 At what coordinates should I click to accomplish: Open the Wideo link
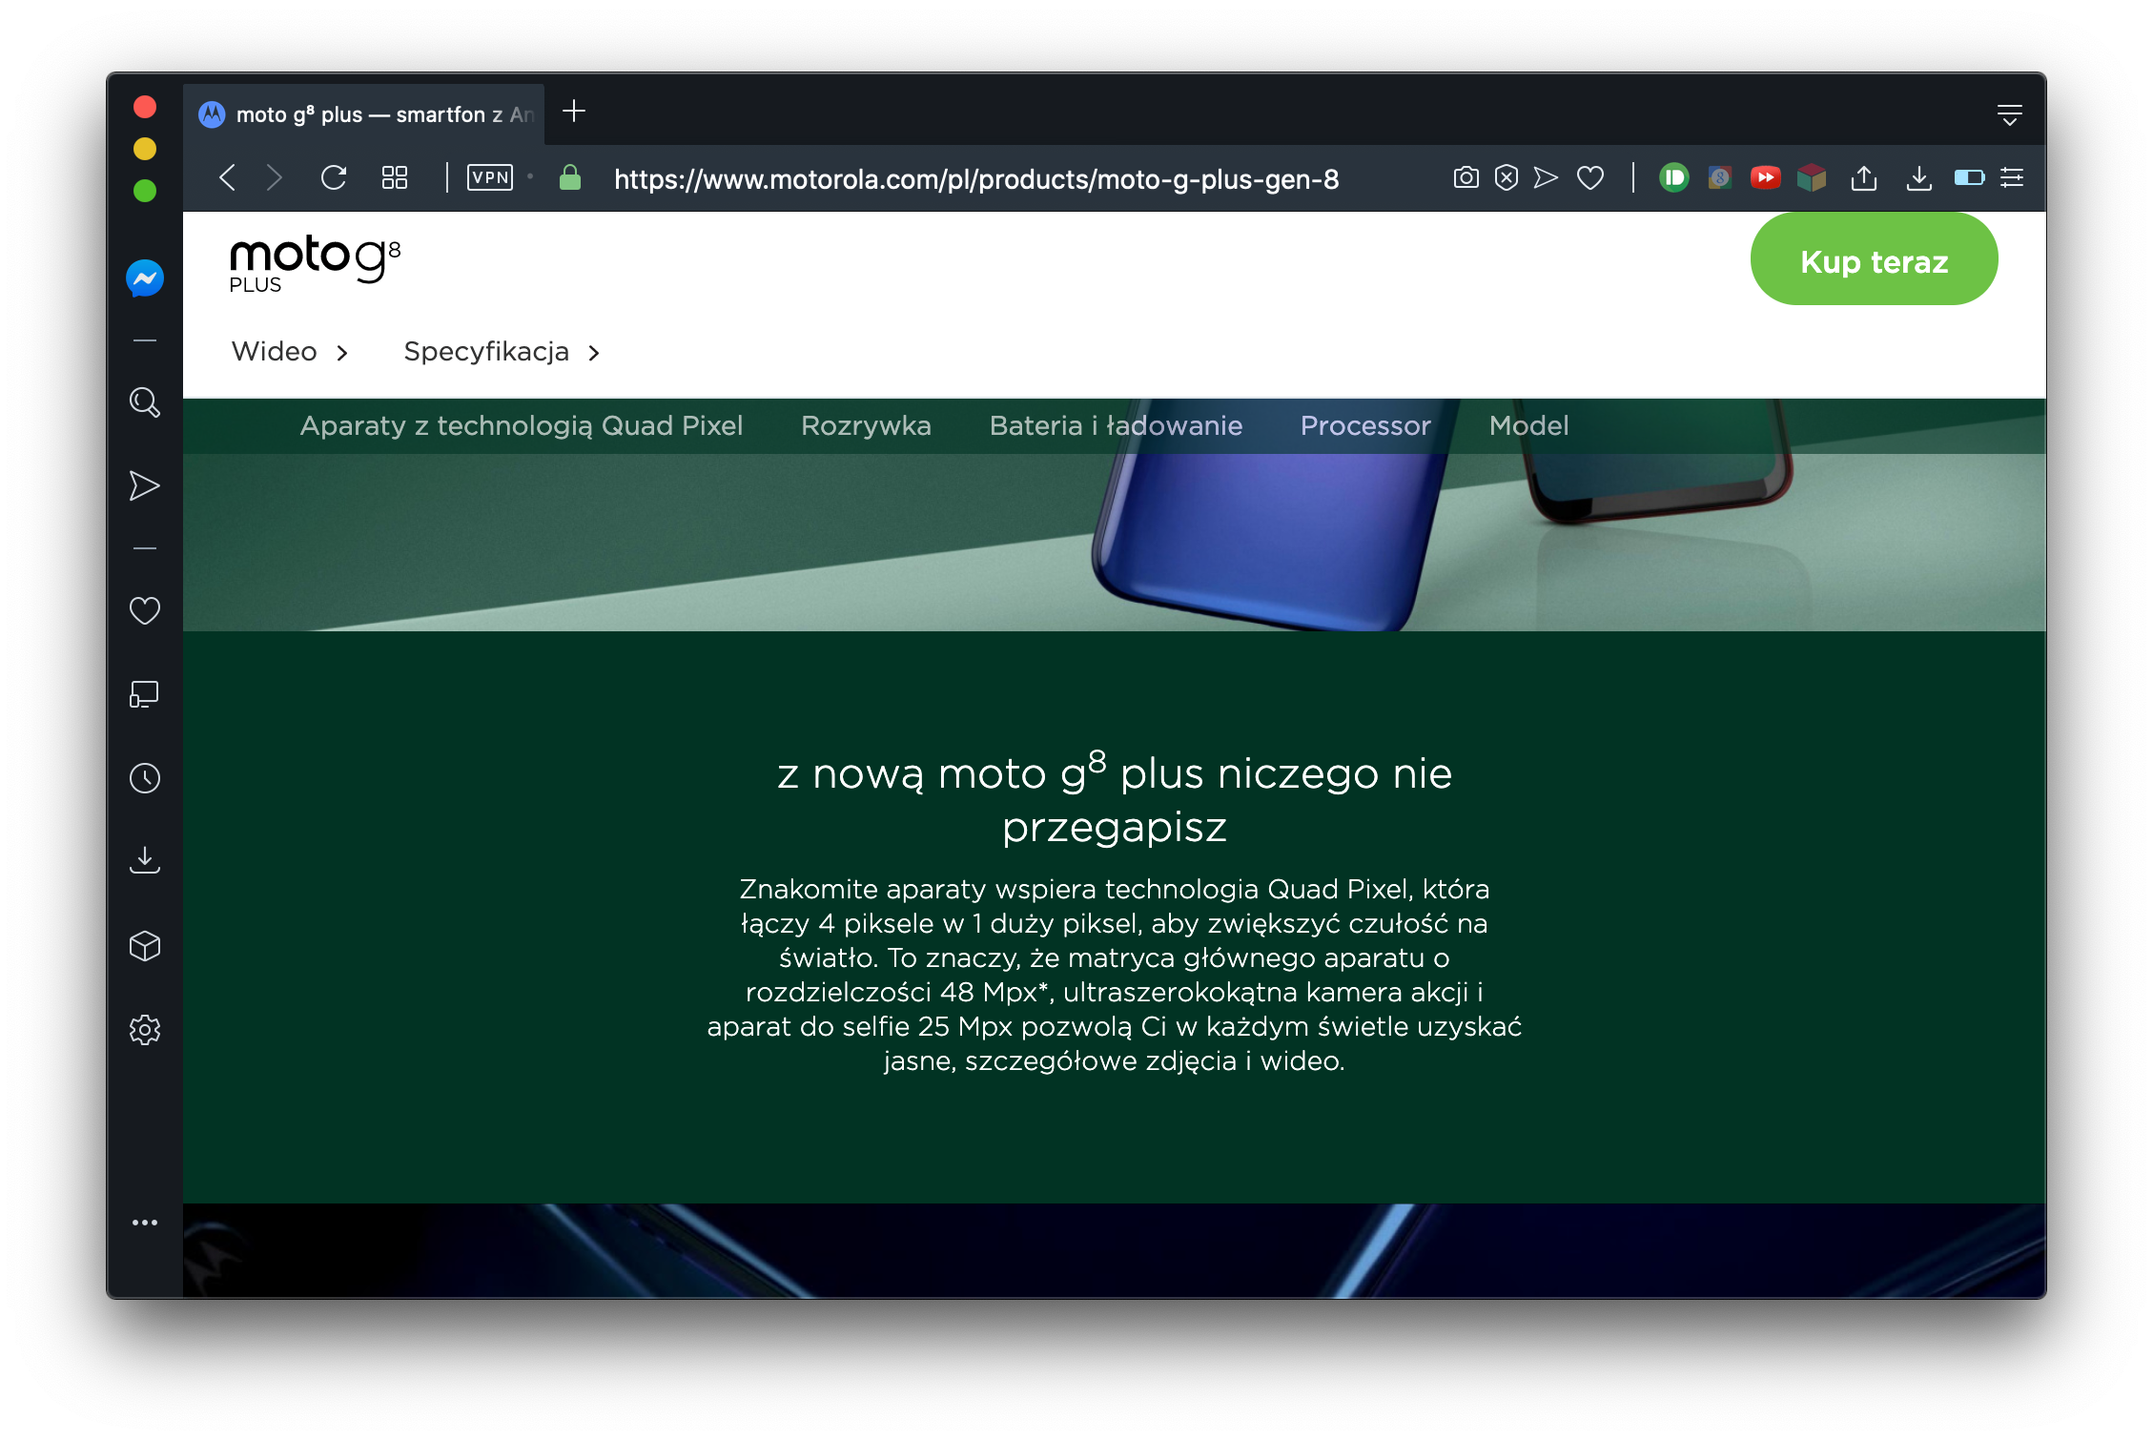coord(274,352)
